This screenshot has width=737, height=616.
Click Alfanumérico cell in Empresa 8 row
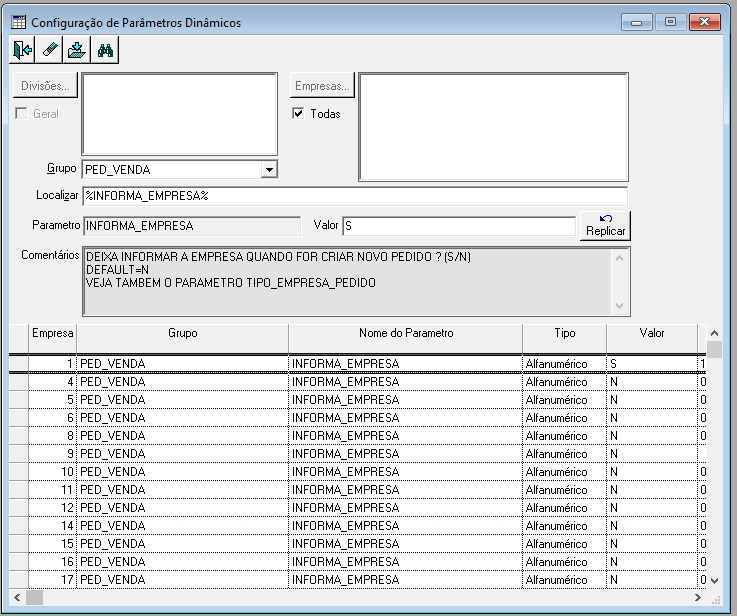[x=565, y=436]
